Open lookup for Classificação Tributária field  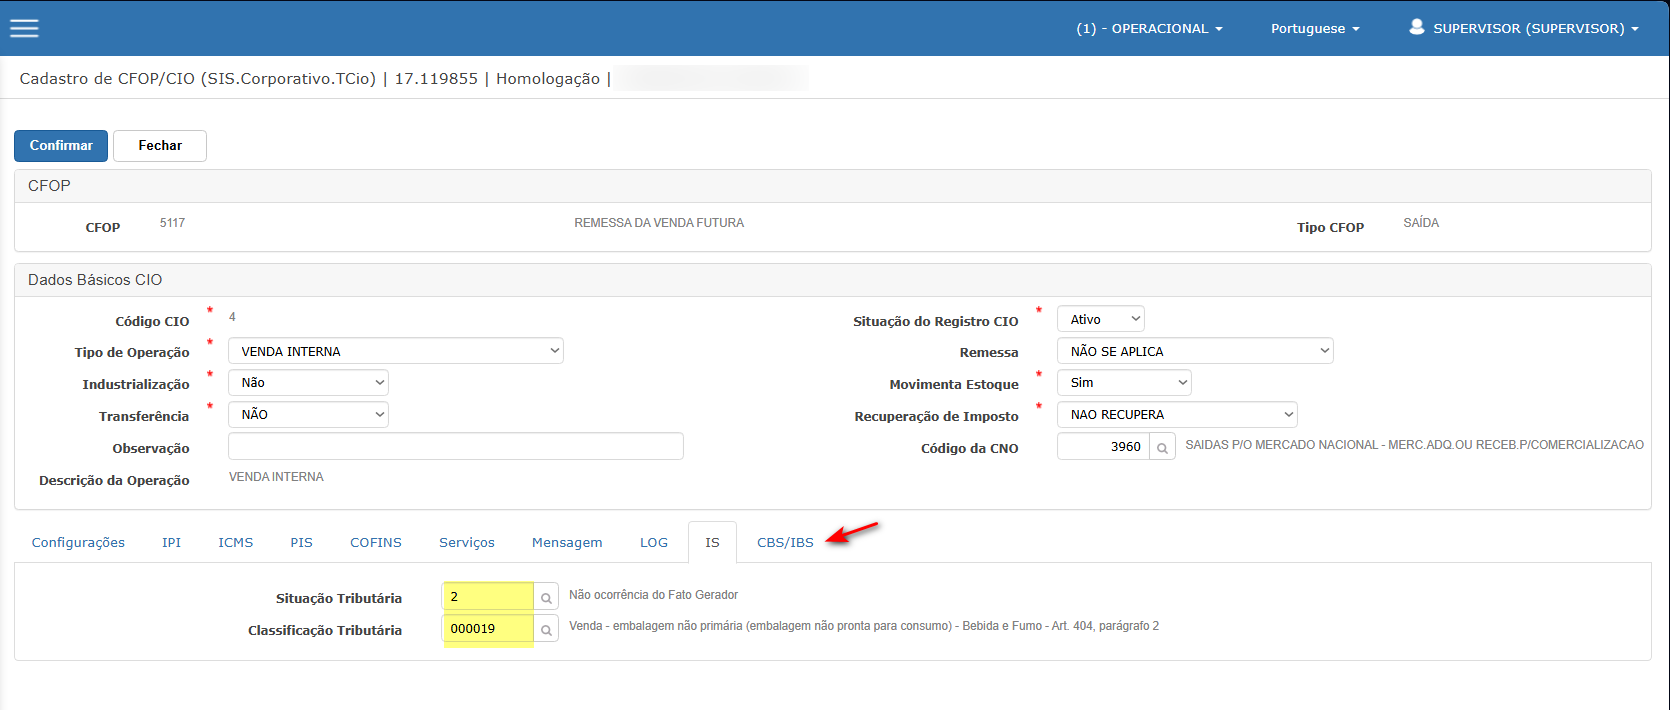coord(546,630)
